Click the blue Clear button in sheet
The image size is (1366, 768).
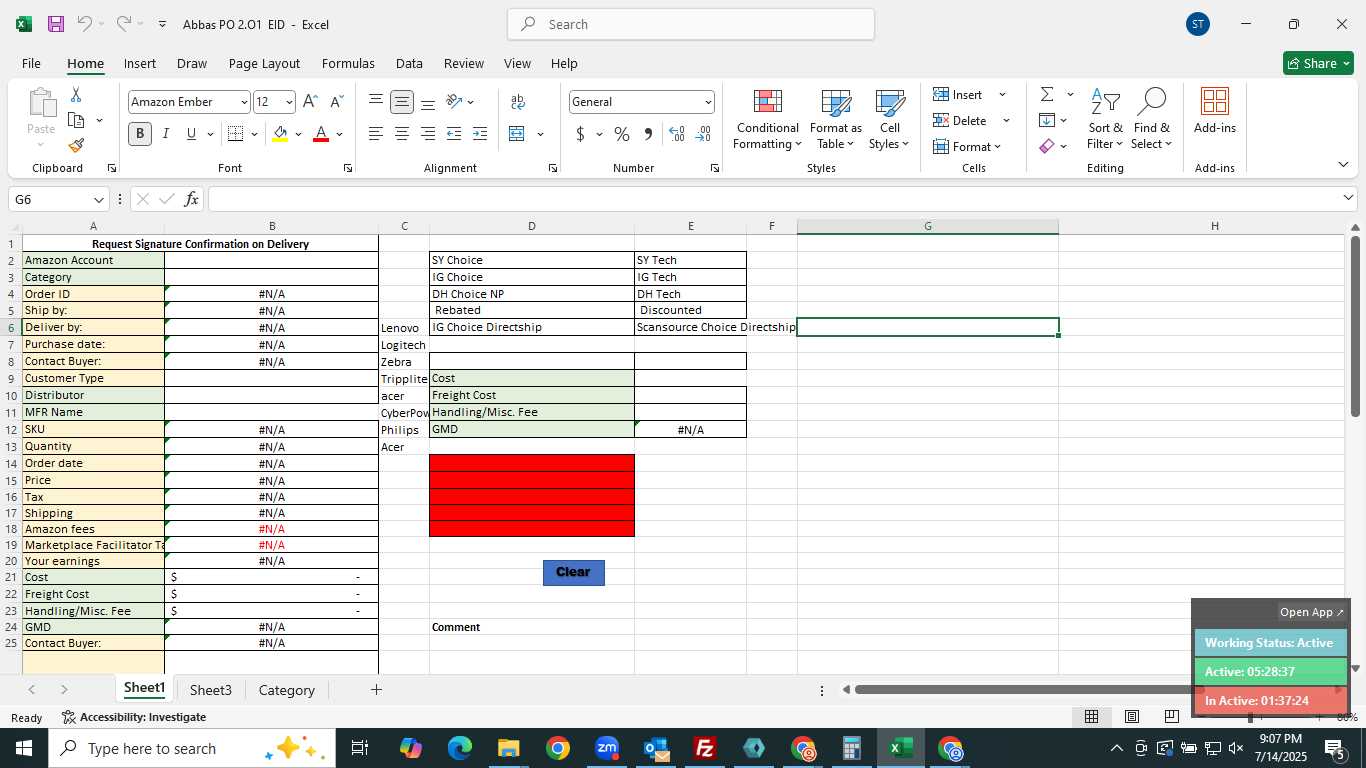573,572
